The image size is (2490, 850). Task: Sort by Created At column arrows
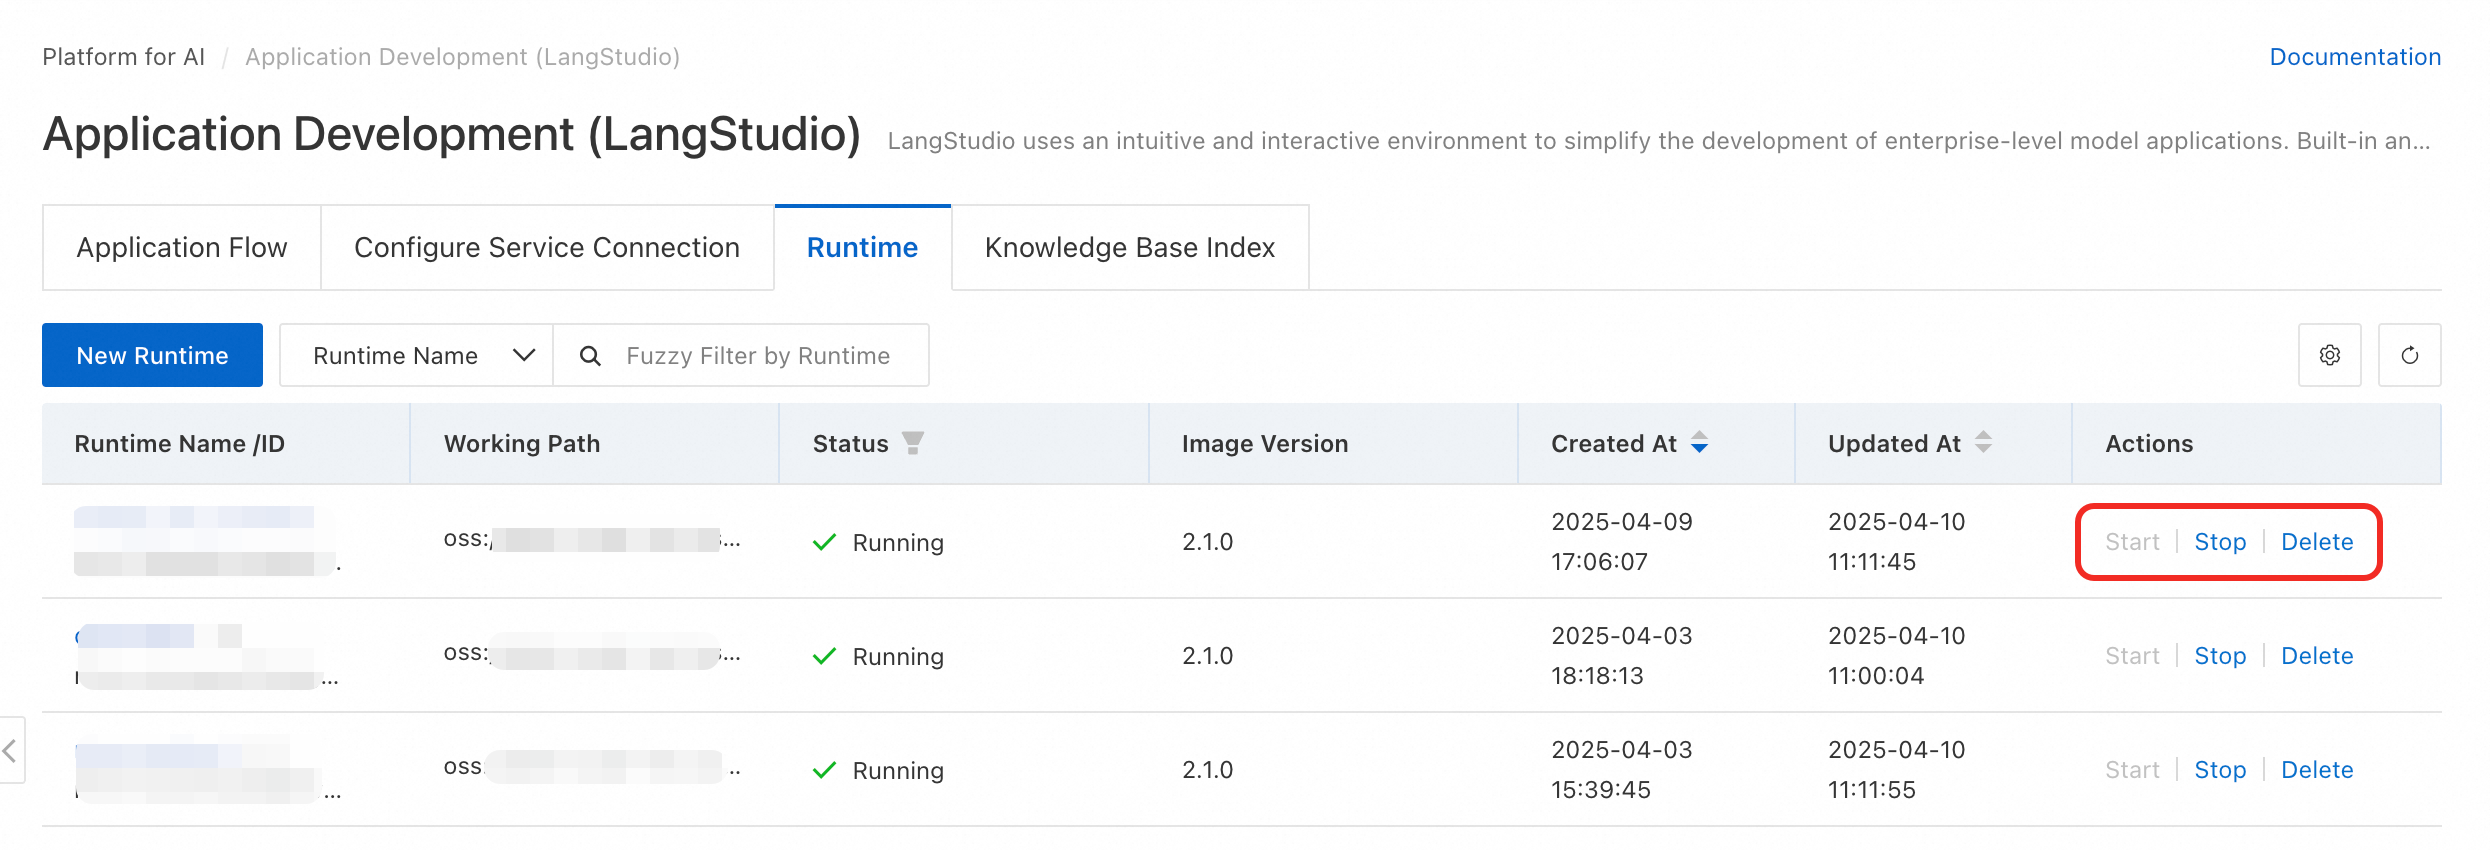coord(1699,443)
